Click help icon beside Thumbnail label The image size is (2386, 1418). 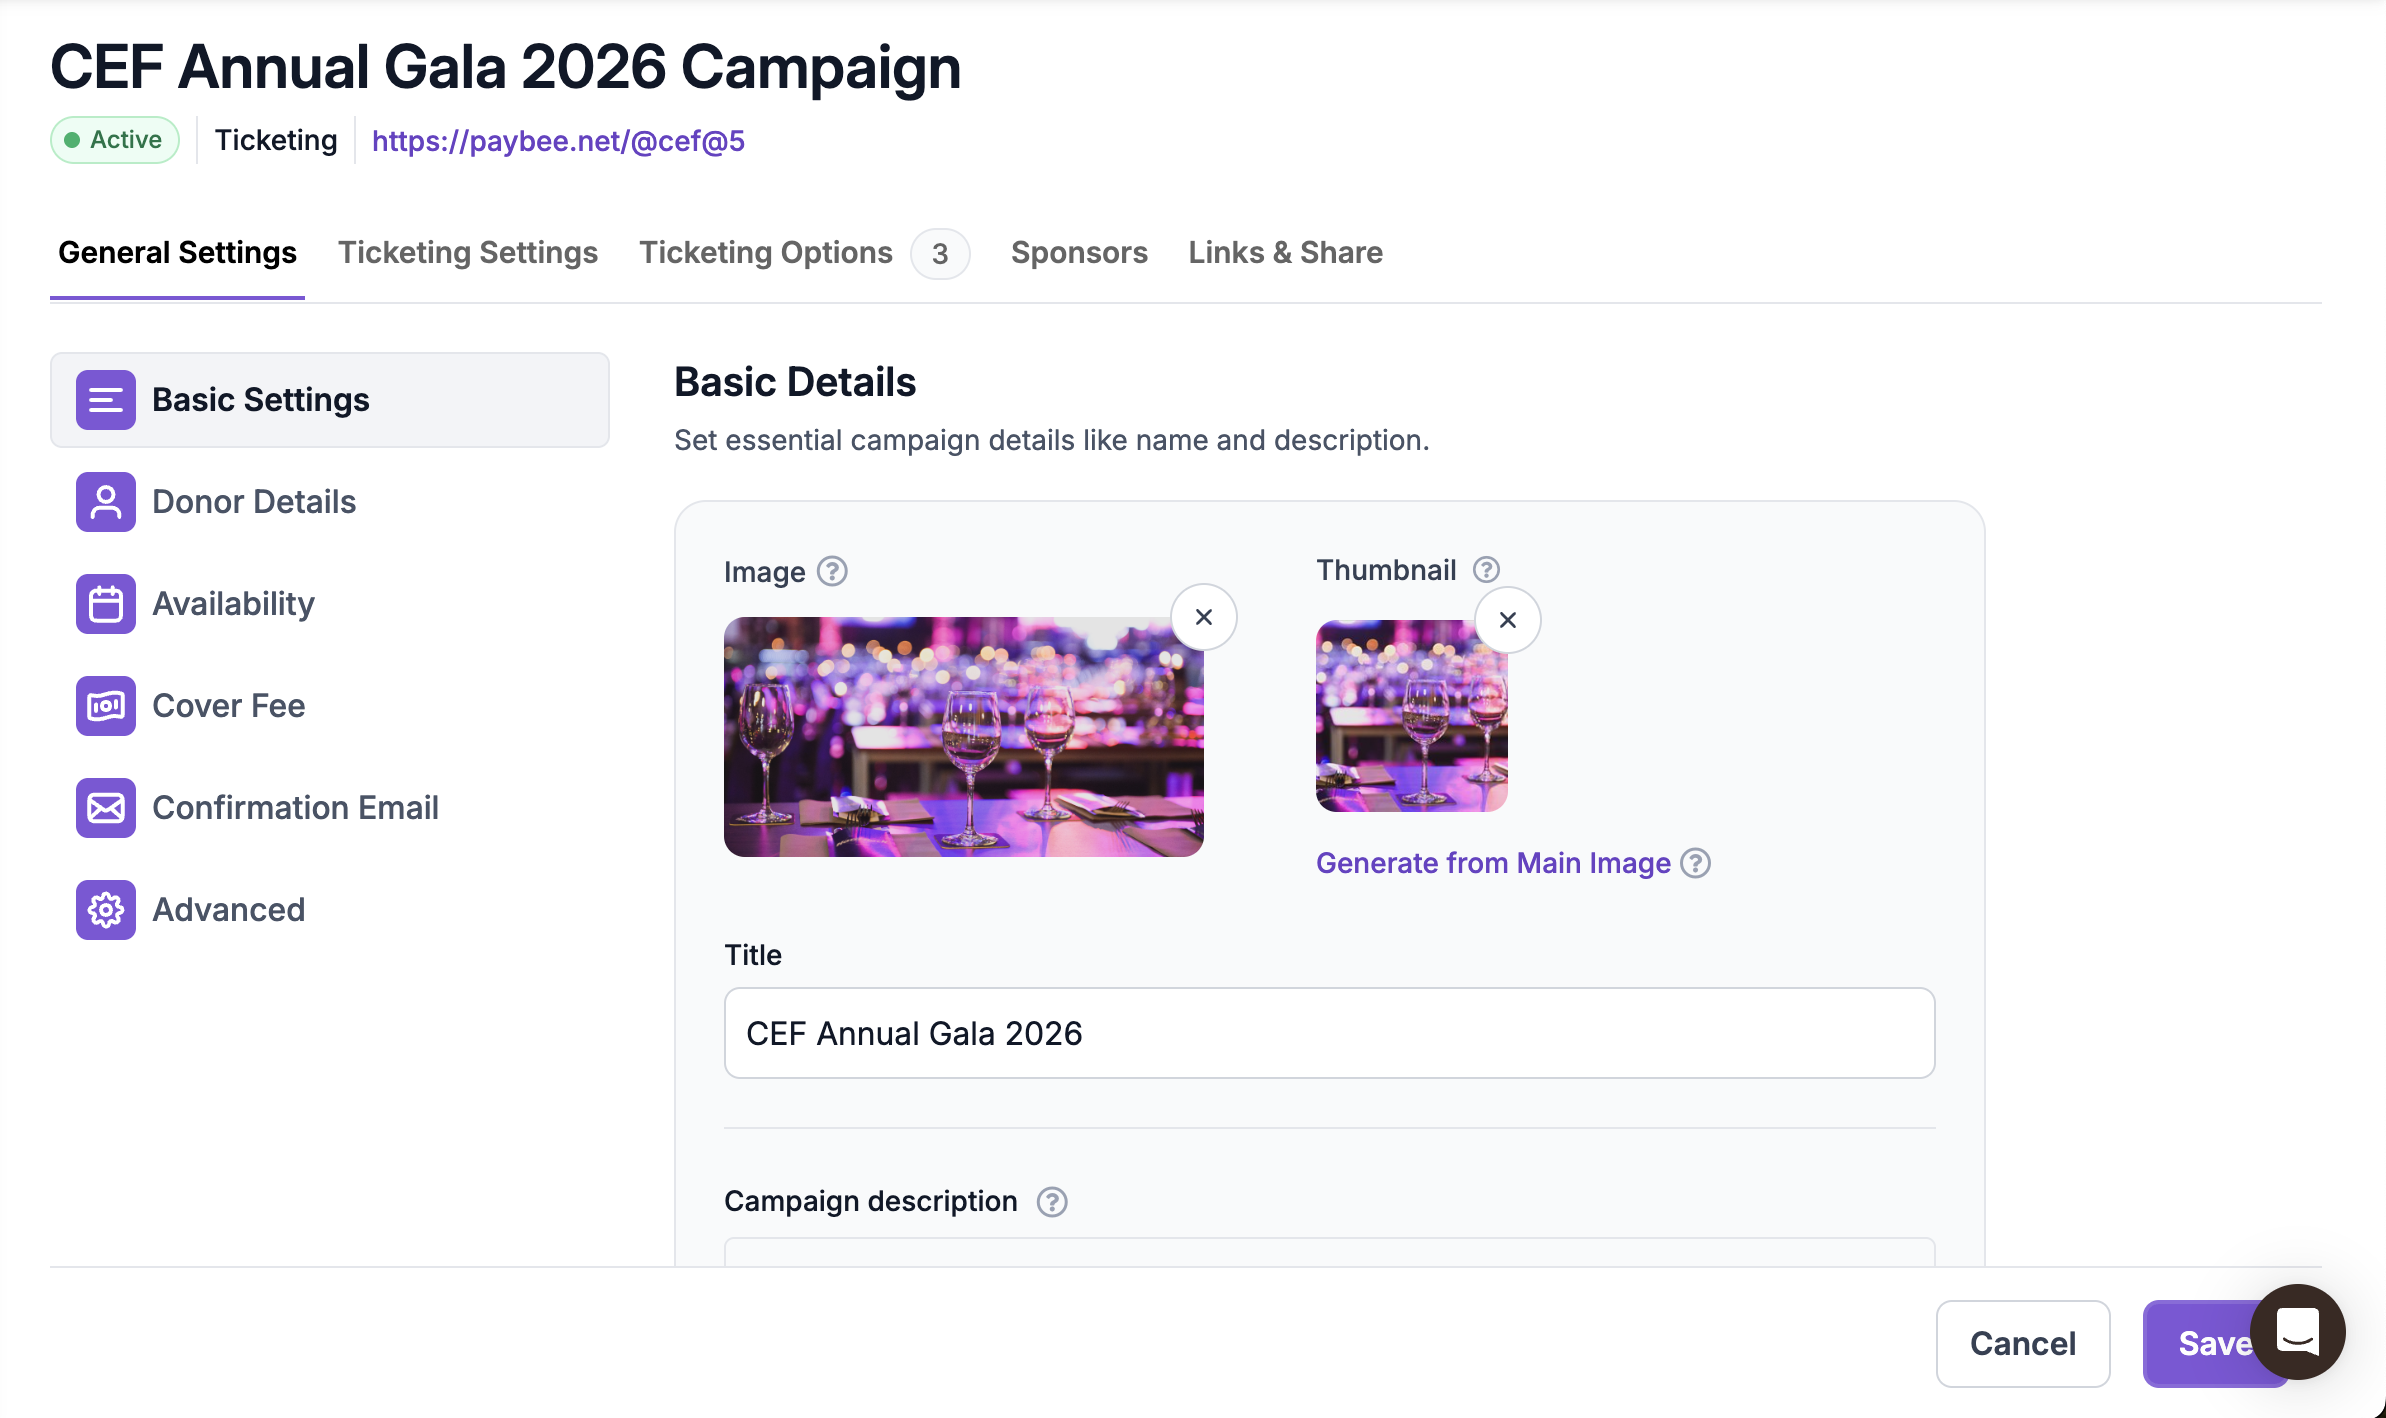[x=1486, y=569]
